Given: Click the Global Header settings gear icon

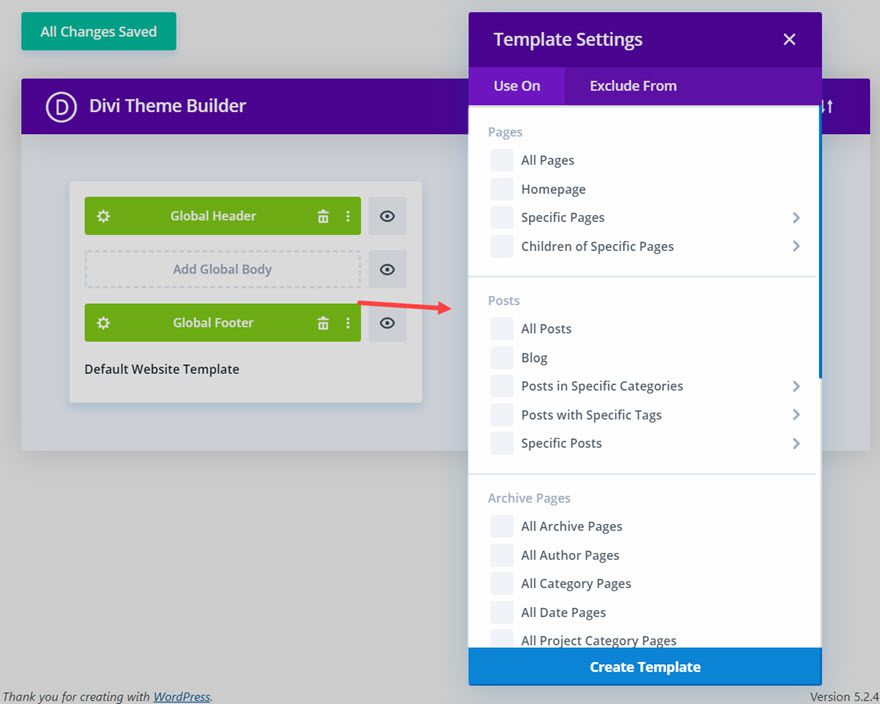Looking at the screenshot, I should click(x=103, y=216).
